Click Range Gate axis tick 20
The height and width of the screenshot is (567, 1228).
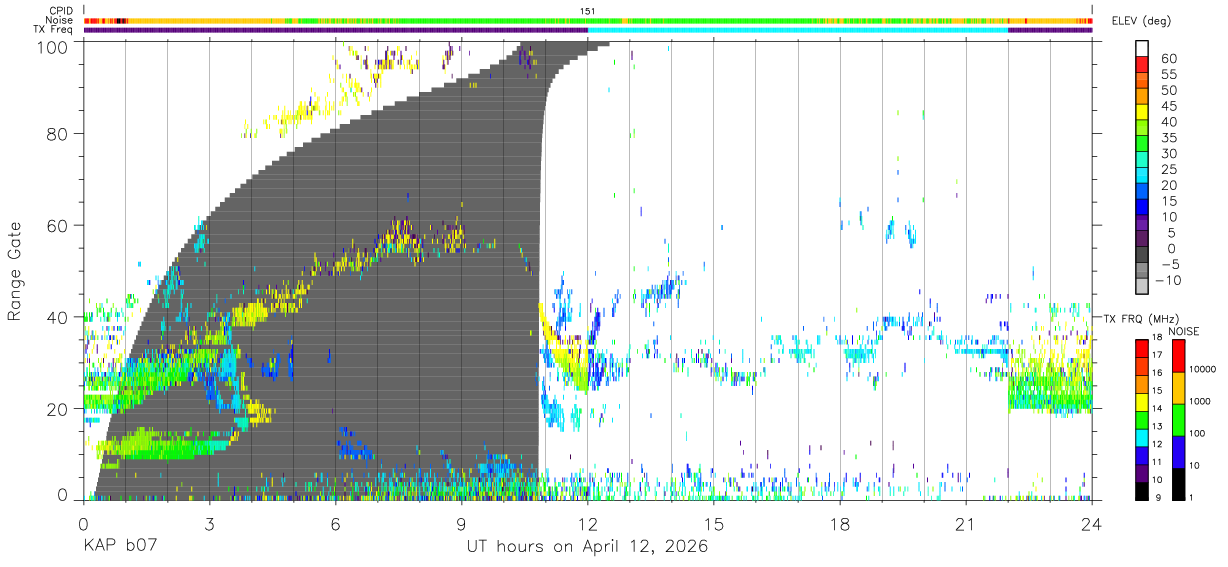[57, 409]
